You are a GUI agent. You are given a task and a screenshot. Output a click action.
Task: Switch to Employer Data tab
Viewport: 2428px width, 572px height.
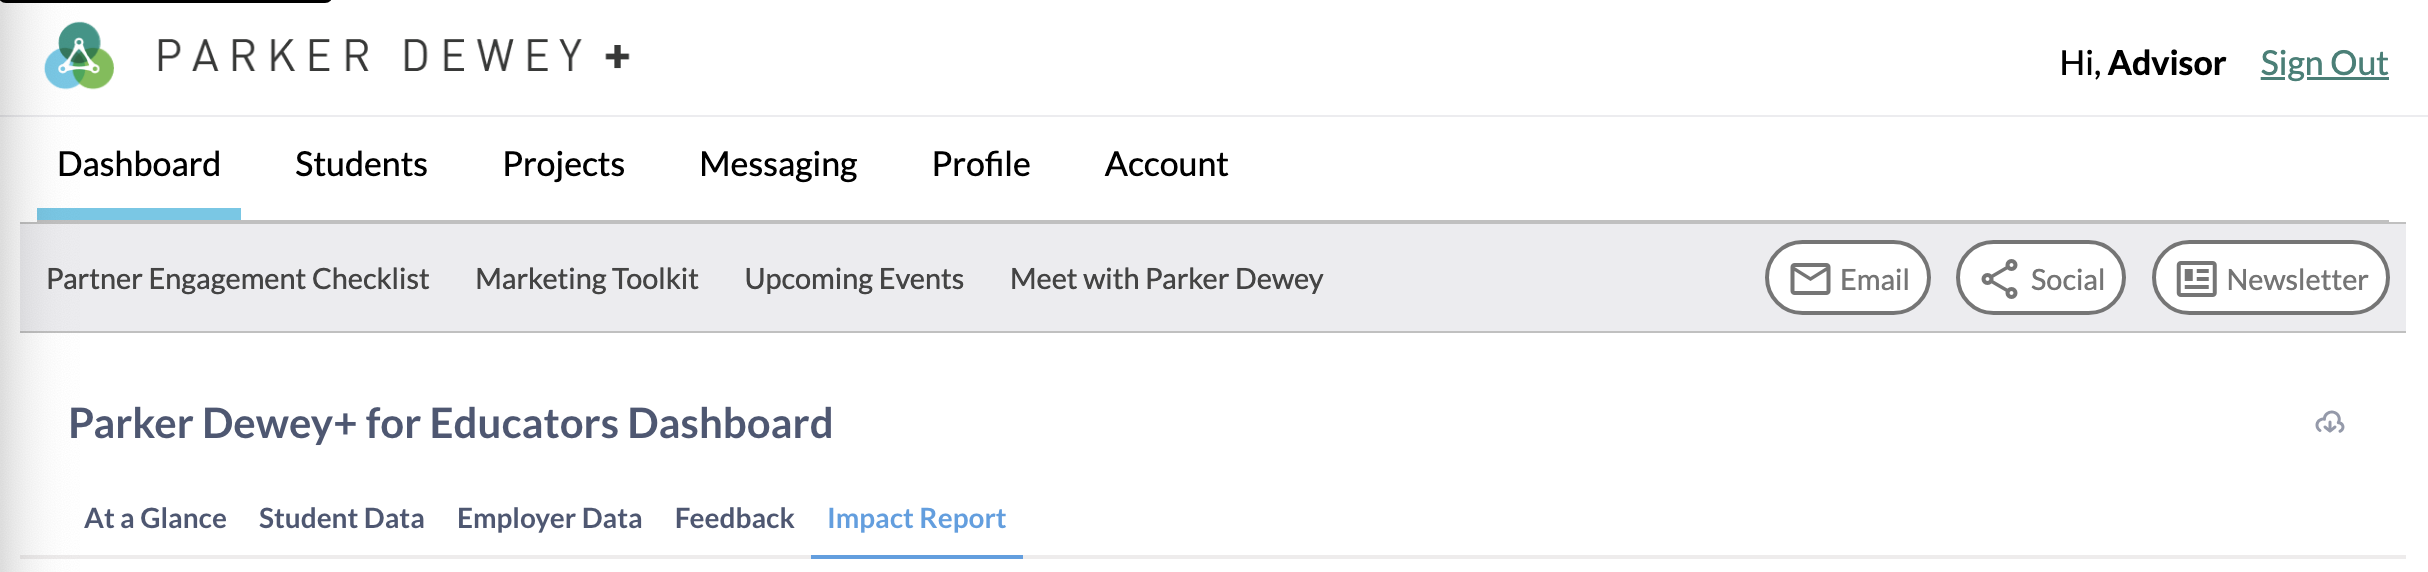(x=549, y=518)
